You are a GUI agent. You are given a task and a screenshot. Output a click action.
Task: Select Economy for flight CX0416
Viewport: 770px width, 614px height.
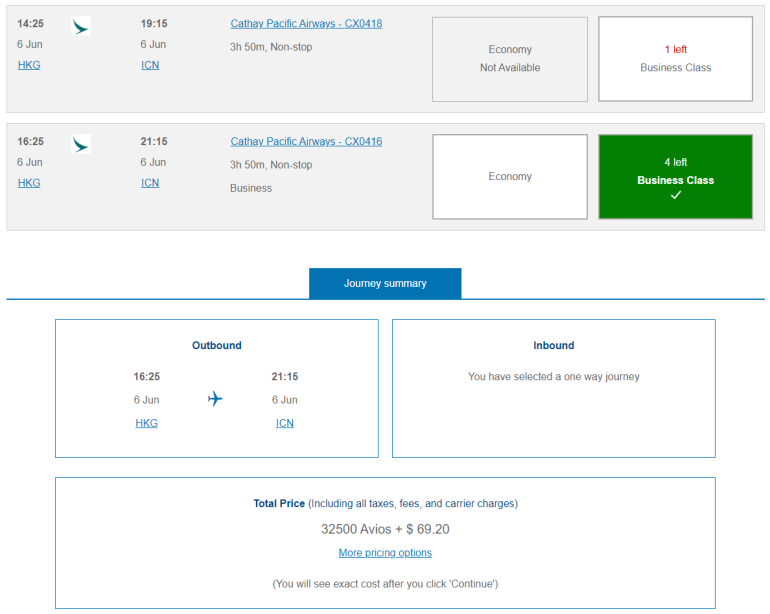[510, 177]
